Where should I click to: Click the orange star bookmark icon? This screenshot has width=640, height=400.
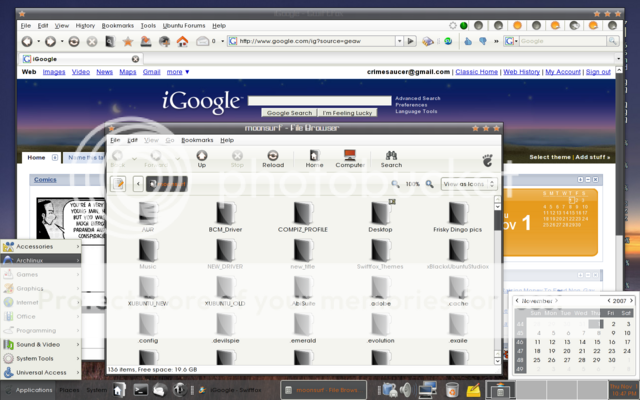pos(128,41)
